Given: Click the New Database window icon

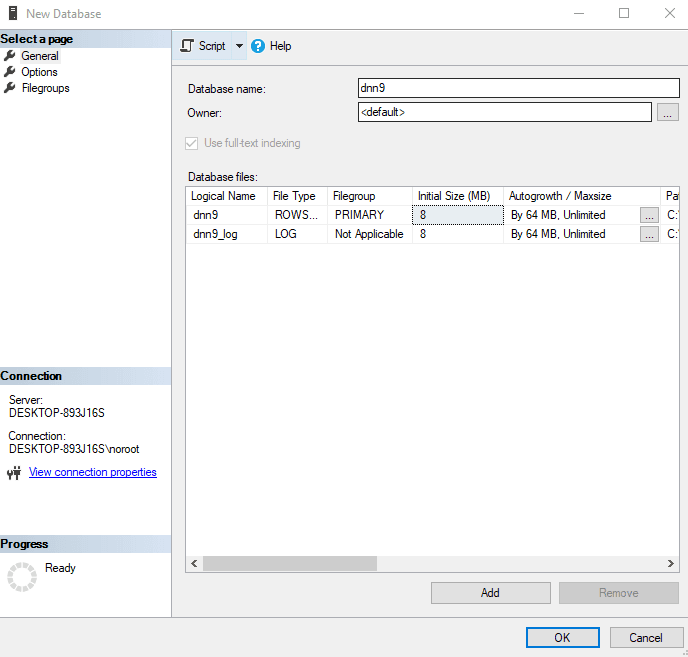Looking at the screenshot, I should (x=12, y=14).
